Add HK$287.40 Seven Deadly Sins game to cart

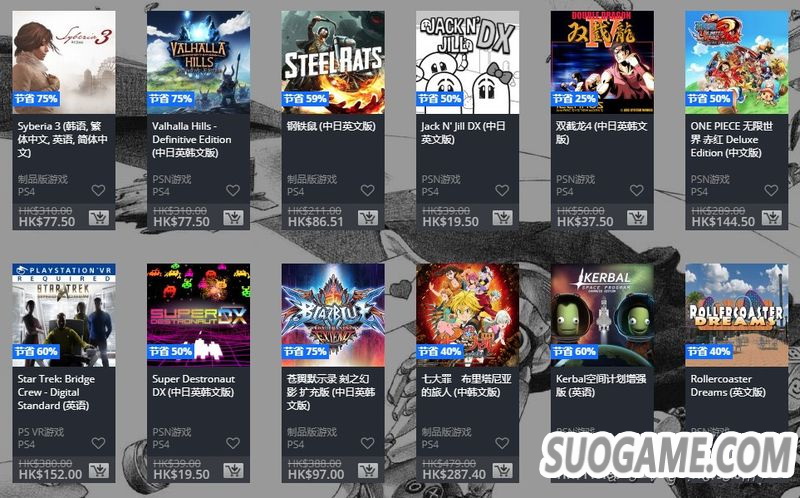pos(503,470)
